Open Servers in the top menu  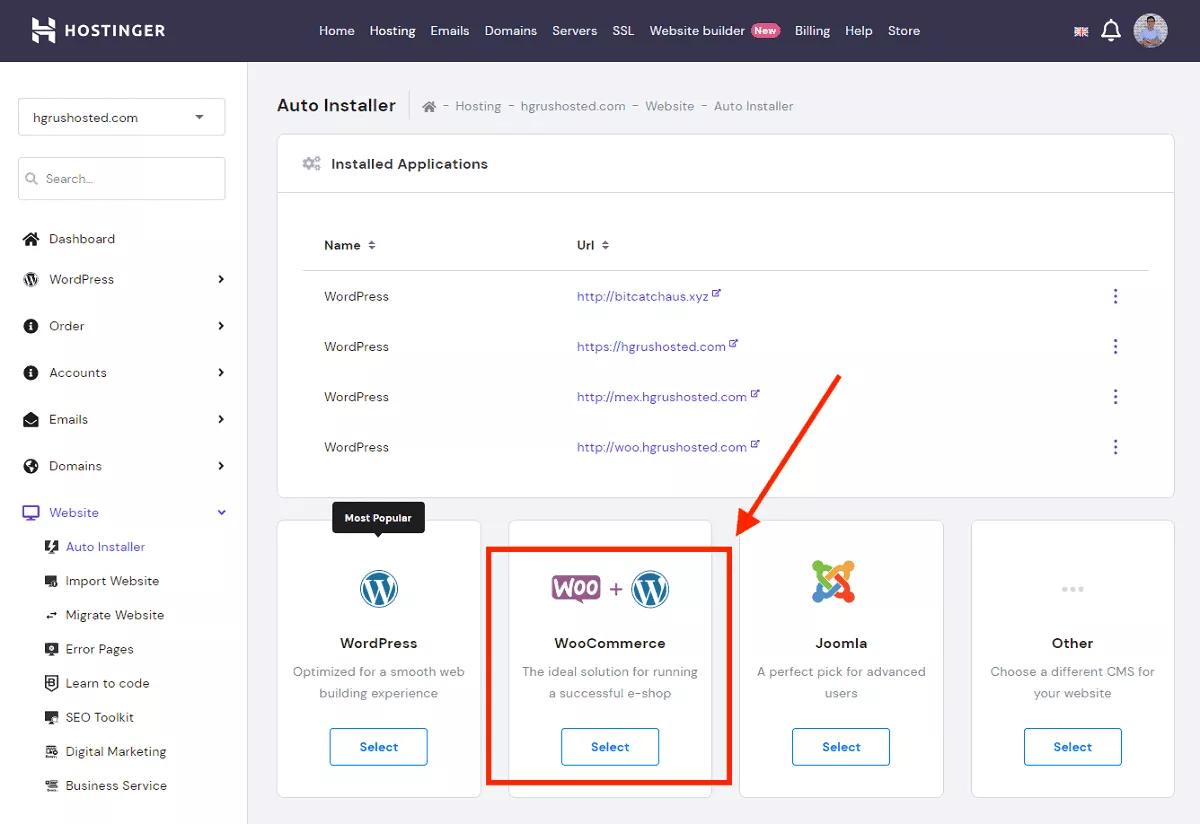[x=575, y=31]
